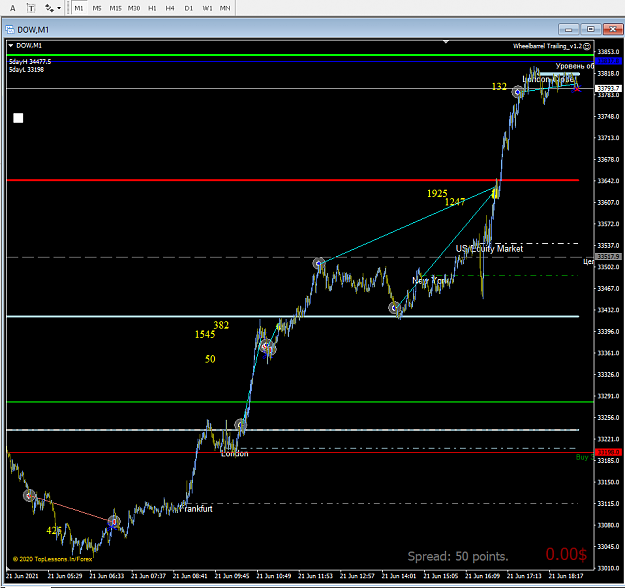The height and width of the screenshot is (588, 625).
Task: Click the yellow 50 label
Action: click(210, 359)
